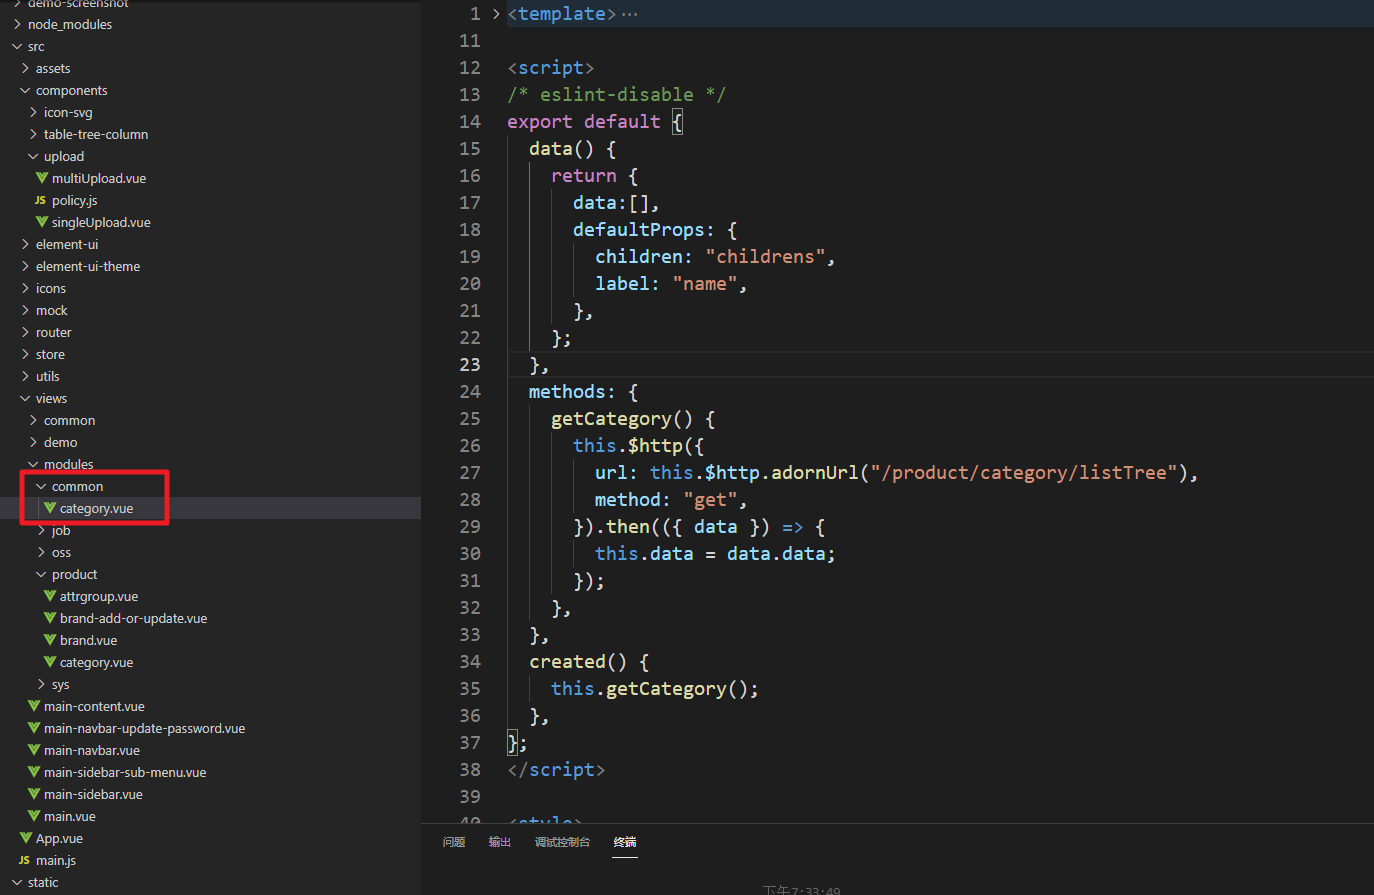Expand the assets folder
Image resolution: width=1374 pixels, height=895 pixels.
click(25, 68)
